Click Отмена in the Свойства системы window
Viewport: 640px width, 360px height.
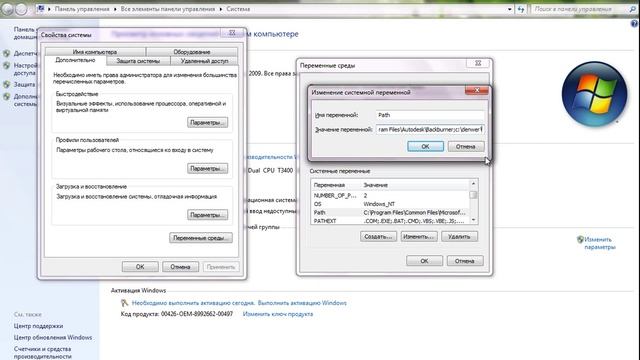(x=180, y=267)
